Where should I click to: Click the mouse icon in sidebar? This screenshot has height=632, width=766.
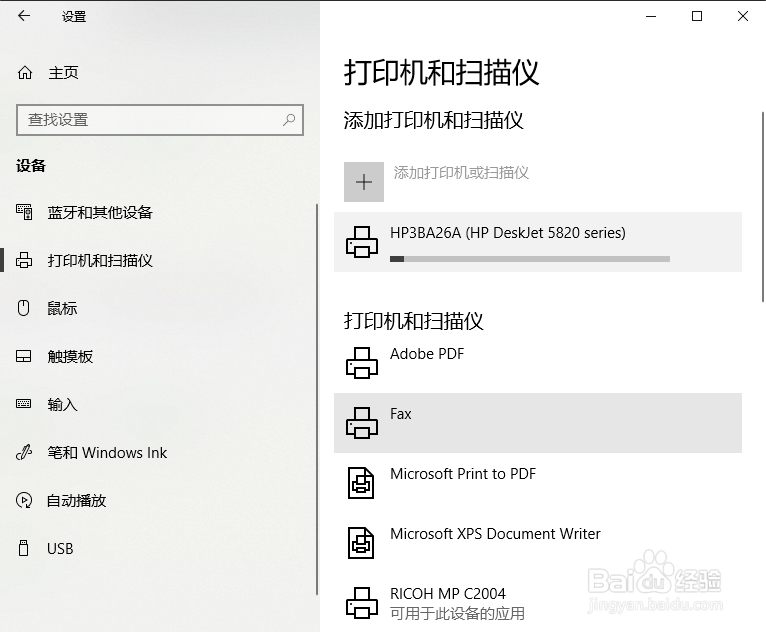click(x=23, y=308)
